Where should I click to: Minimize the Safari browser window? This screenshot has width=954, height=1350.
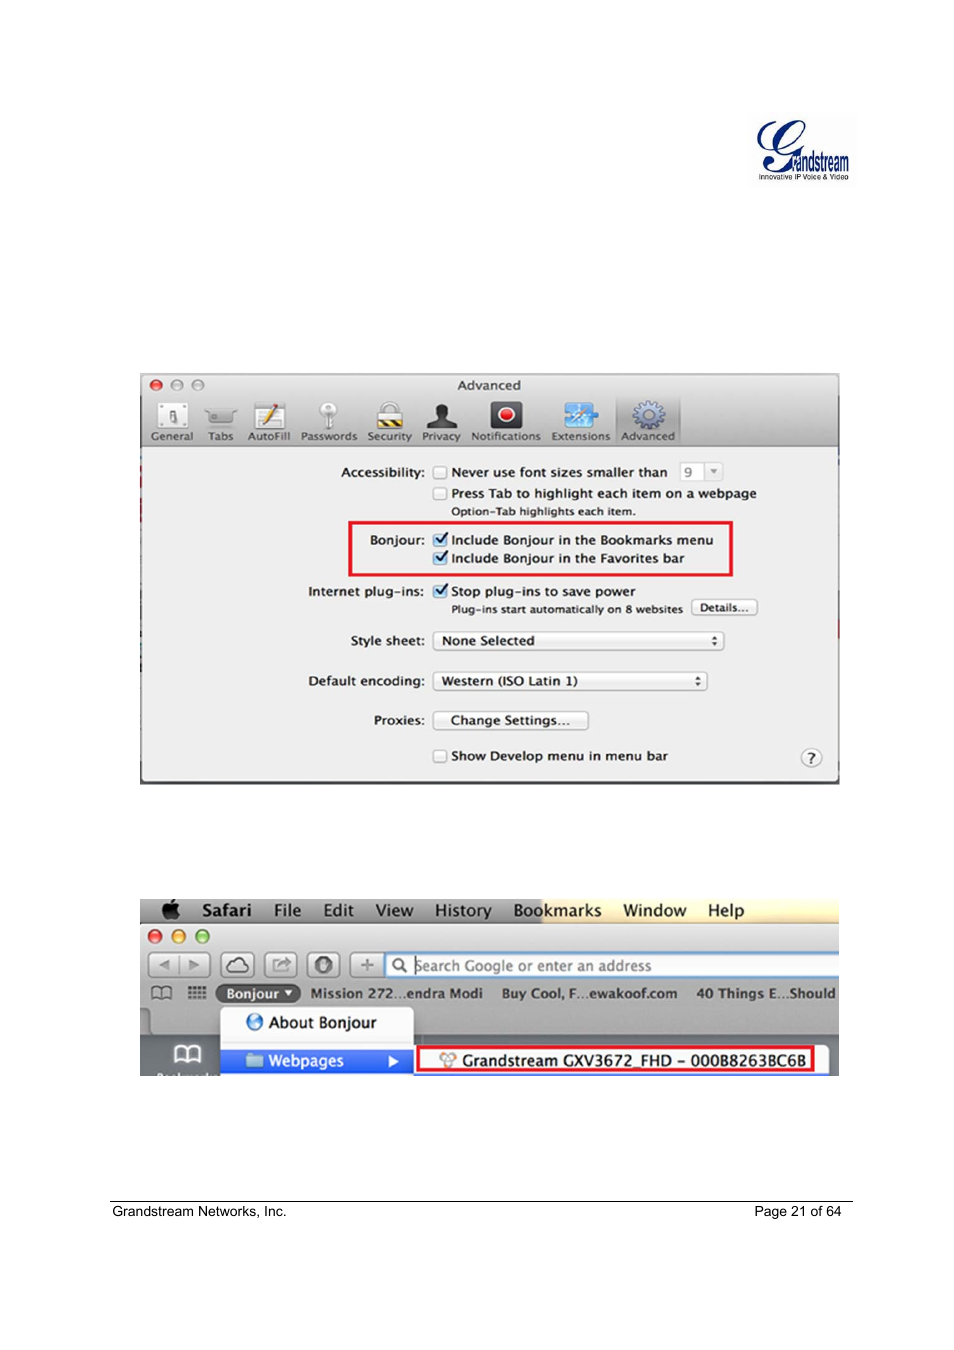(179, 936)
